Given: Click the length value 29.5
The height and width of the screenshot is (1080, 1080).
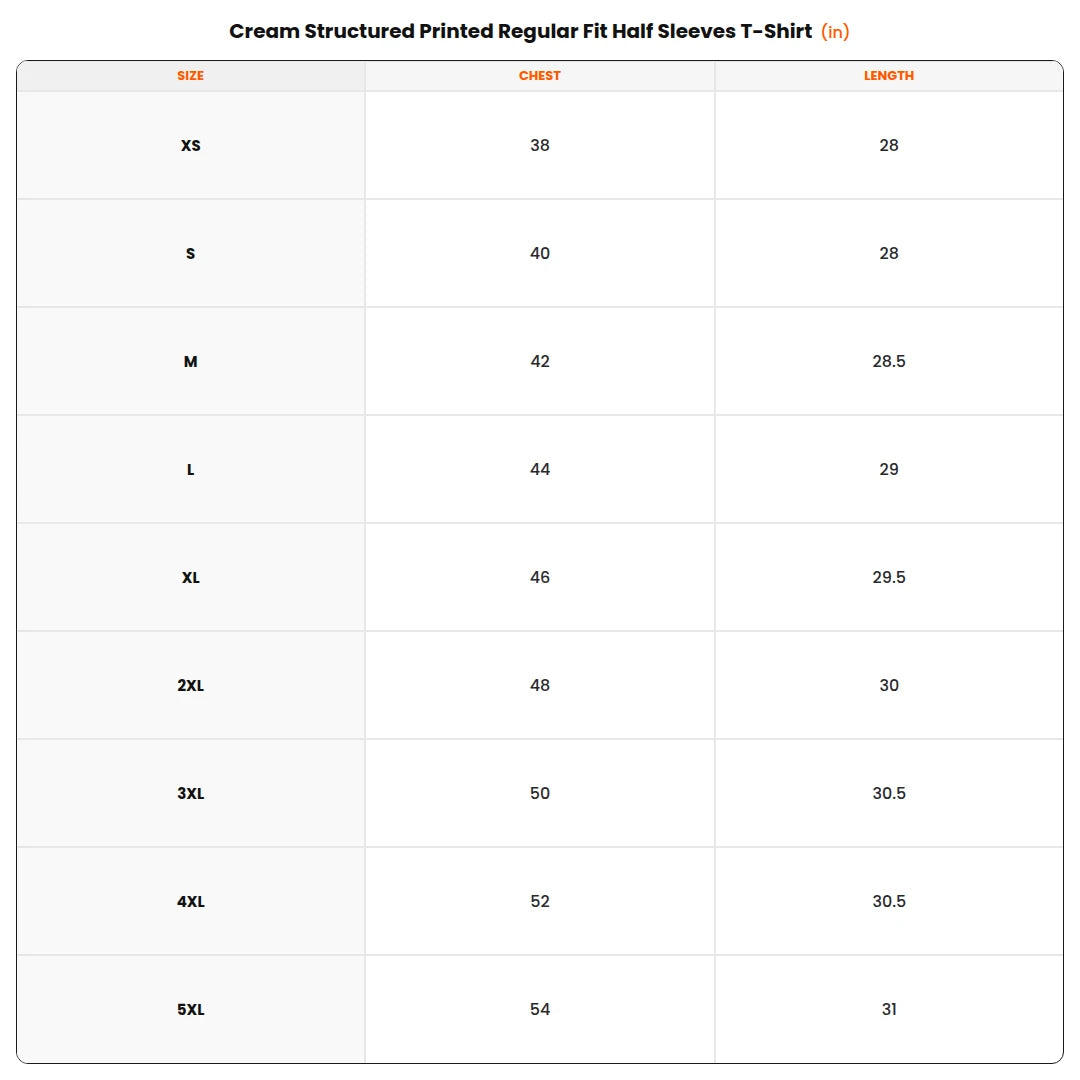Looking at the screenshot, I should 889,577.
